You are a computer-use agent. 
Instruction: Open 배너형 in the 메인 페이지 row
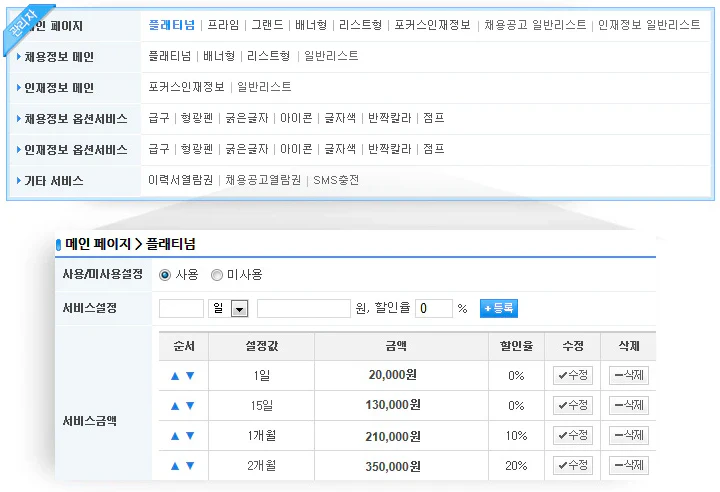pyautogui.click(x=311, y=25)
